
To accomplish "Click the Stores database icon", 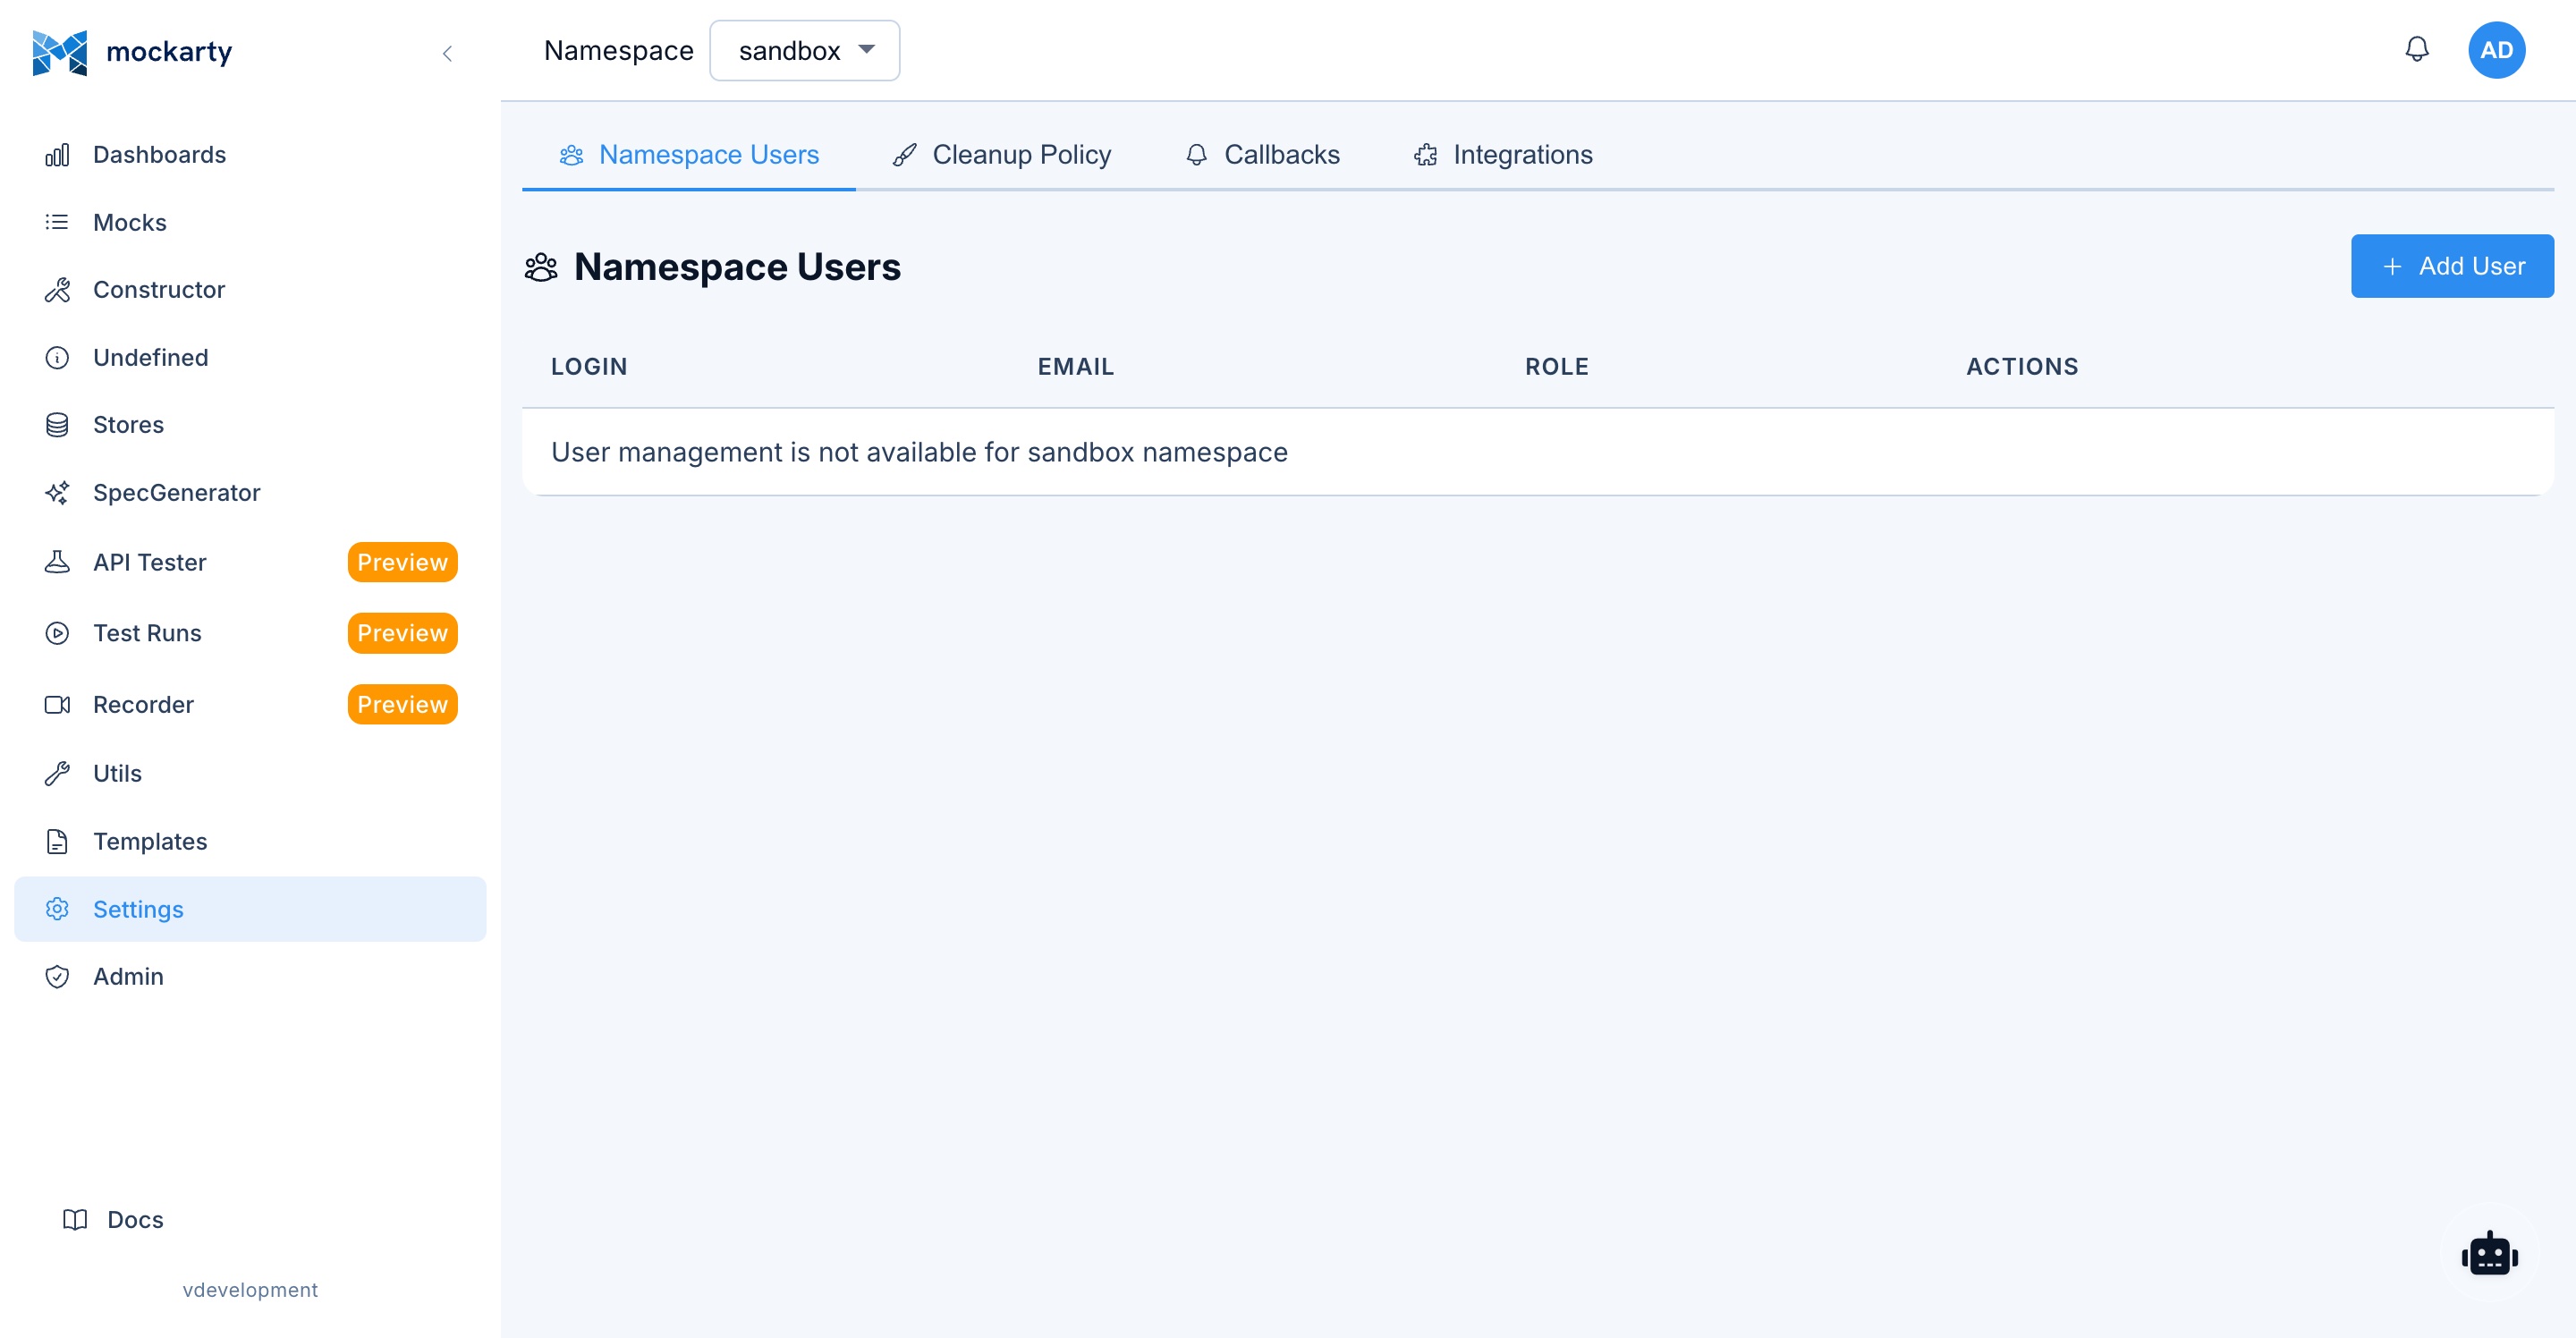I will click(57, 425).
